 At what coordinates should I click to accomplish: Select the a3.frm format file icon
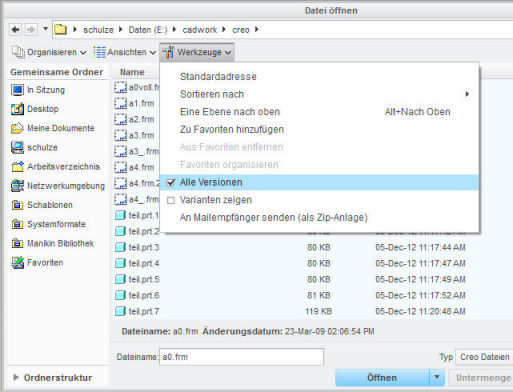click(x=120, y=135)
